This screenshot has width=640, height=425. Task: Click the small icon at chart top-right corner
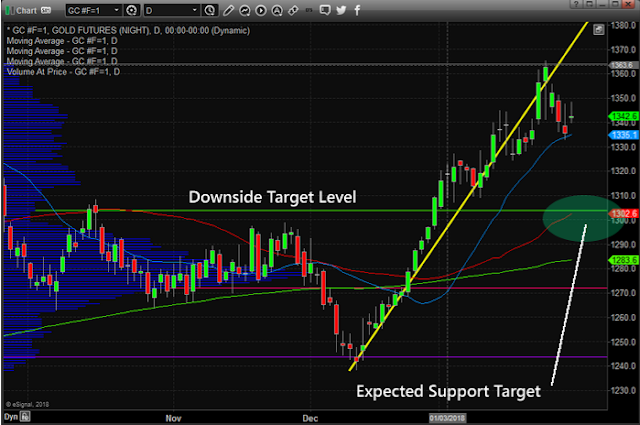click(x=598, y=29)
